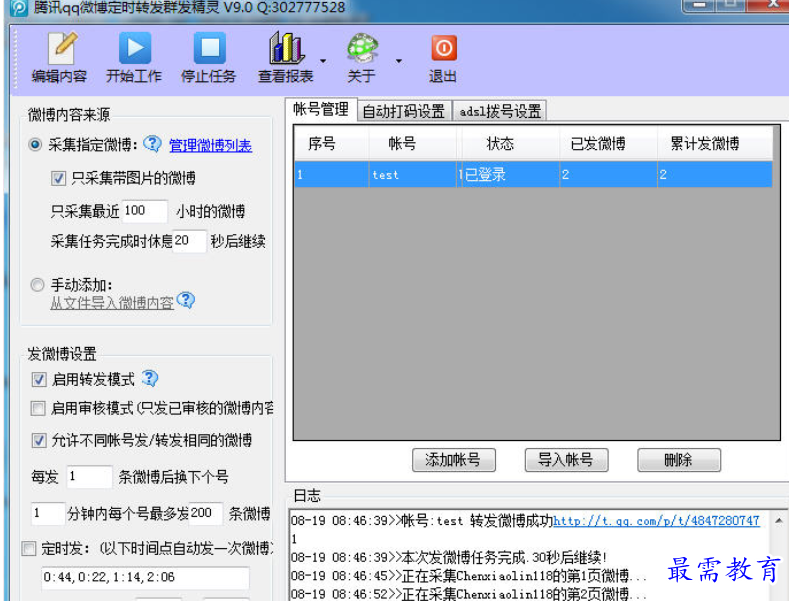789x601 pixels.
Task: Open help icon beside 启用转发模式
Action: pyautogui.click(x=149, y=378)
